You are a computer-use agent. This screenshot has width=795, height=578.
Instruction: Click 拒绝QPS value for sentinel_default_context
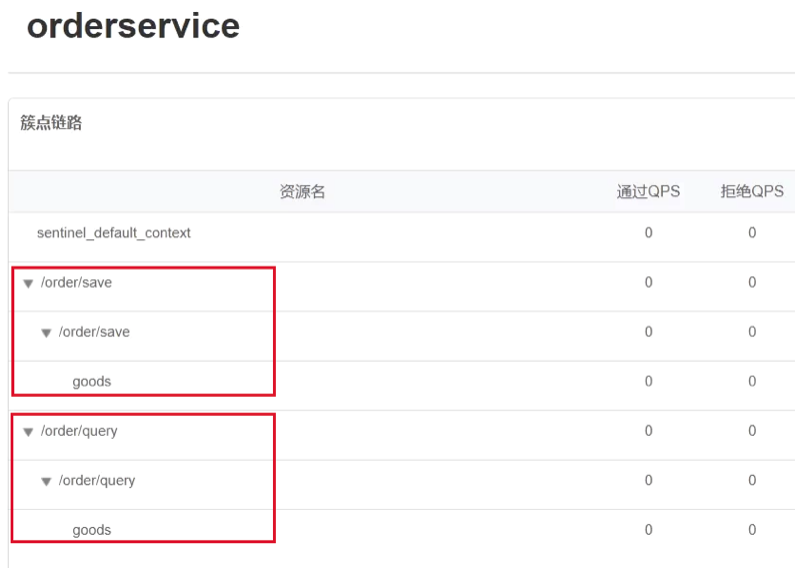[x=752, y=233]
